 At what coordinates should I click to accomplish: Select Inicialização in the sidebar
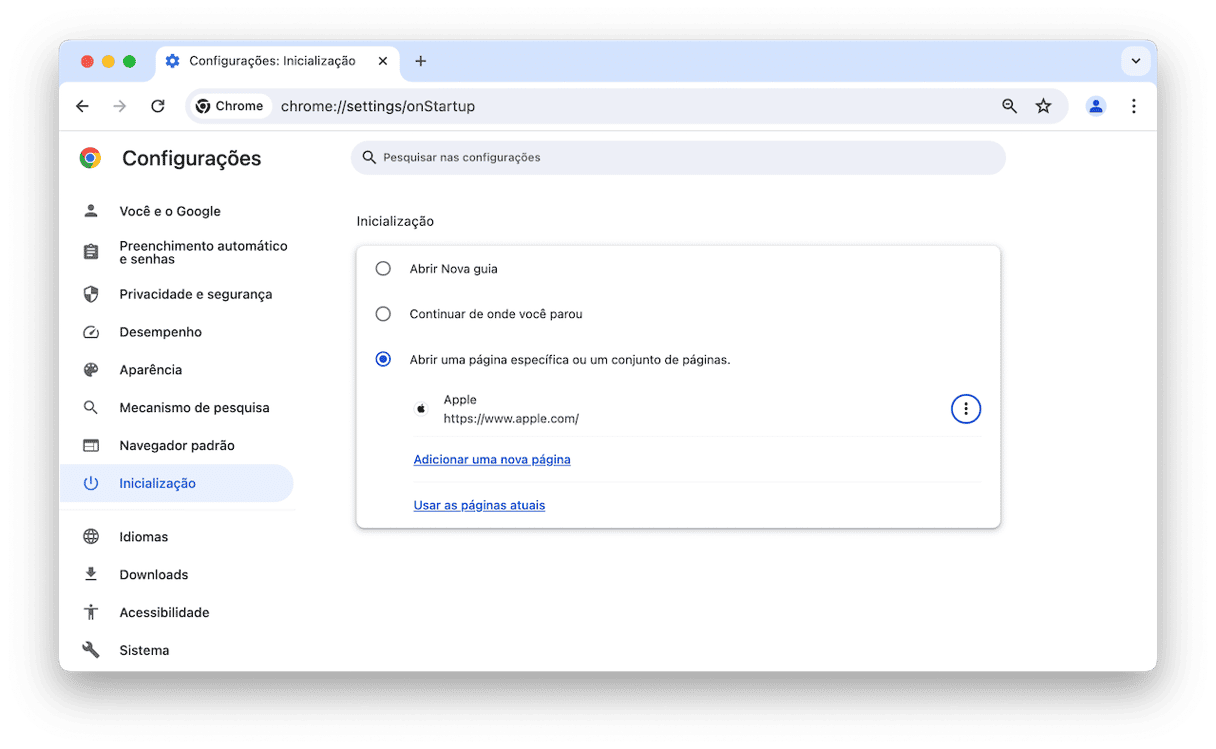pos(177,483)
